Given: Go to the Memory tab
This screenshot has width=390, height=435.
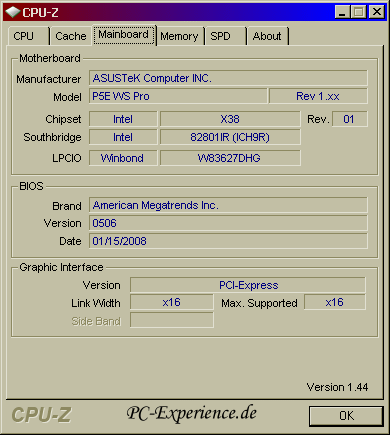Looking at the screenshot, I should 179,36.
